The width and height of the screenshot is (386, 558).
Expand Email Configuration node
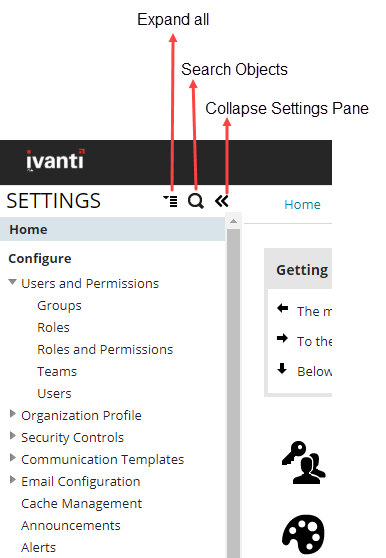[13, 480]
